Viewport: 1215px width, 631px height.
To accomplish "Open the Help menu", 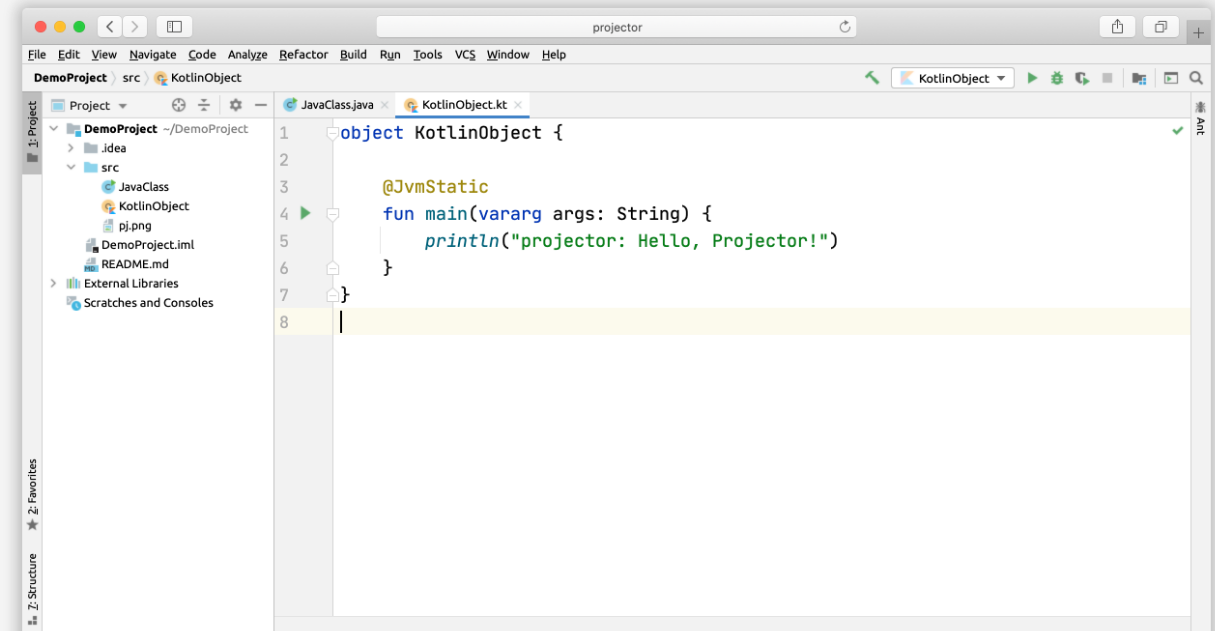I will 554,54.
